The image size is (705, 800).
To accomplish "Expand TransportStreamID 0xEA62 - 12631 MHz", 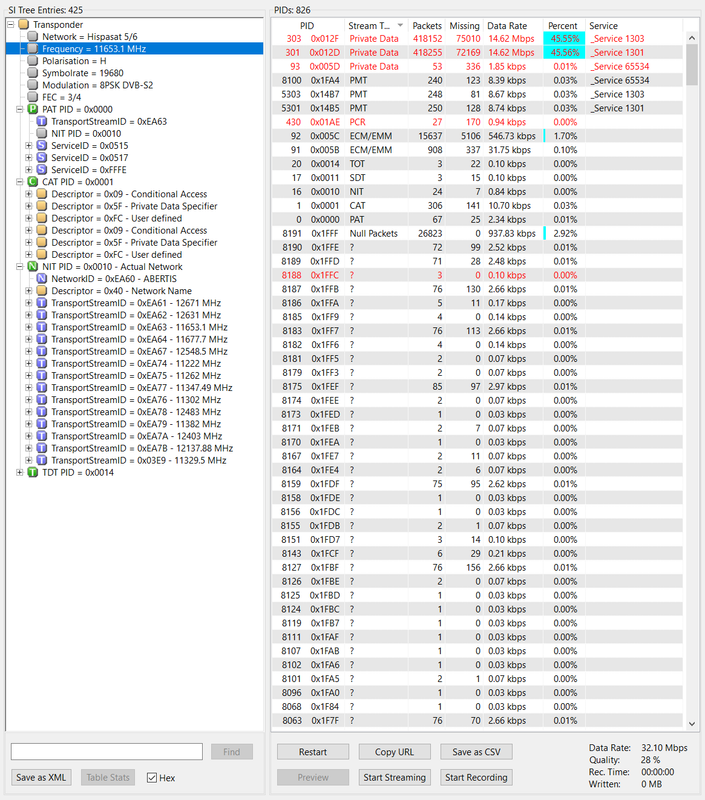I will tap(29, 315).
